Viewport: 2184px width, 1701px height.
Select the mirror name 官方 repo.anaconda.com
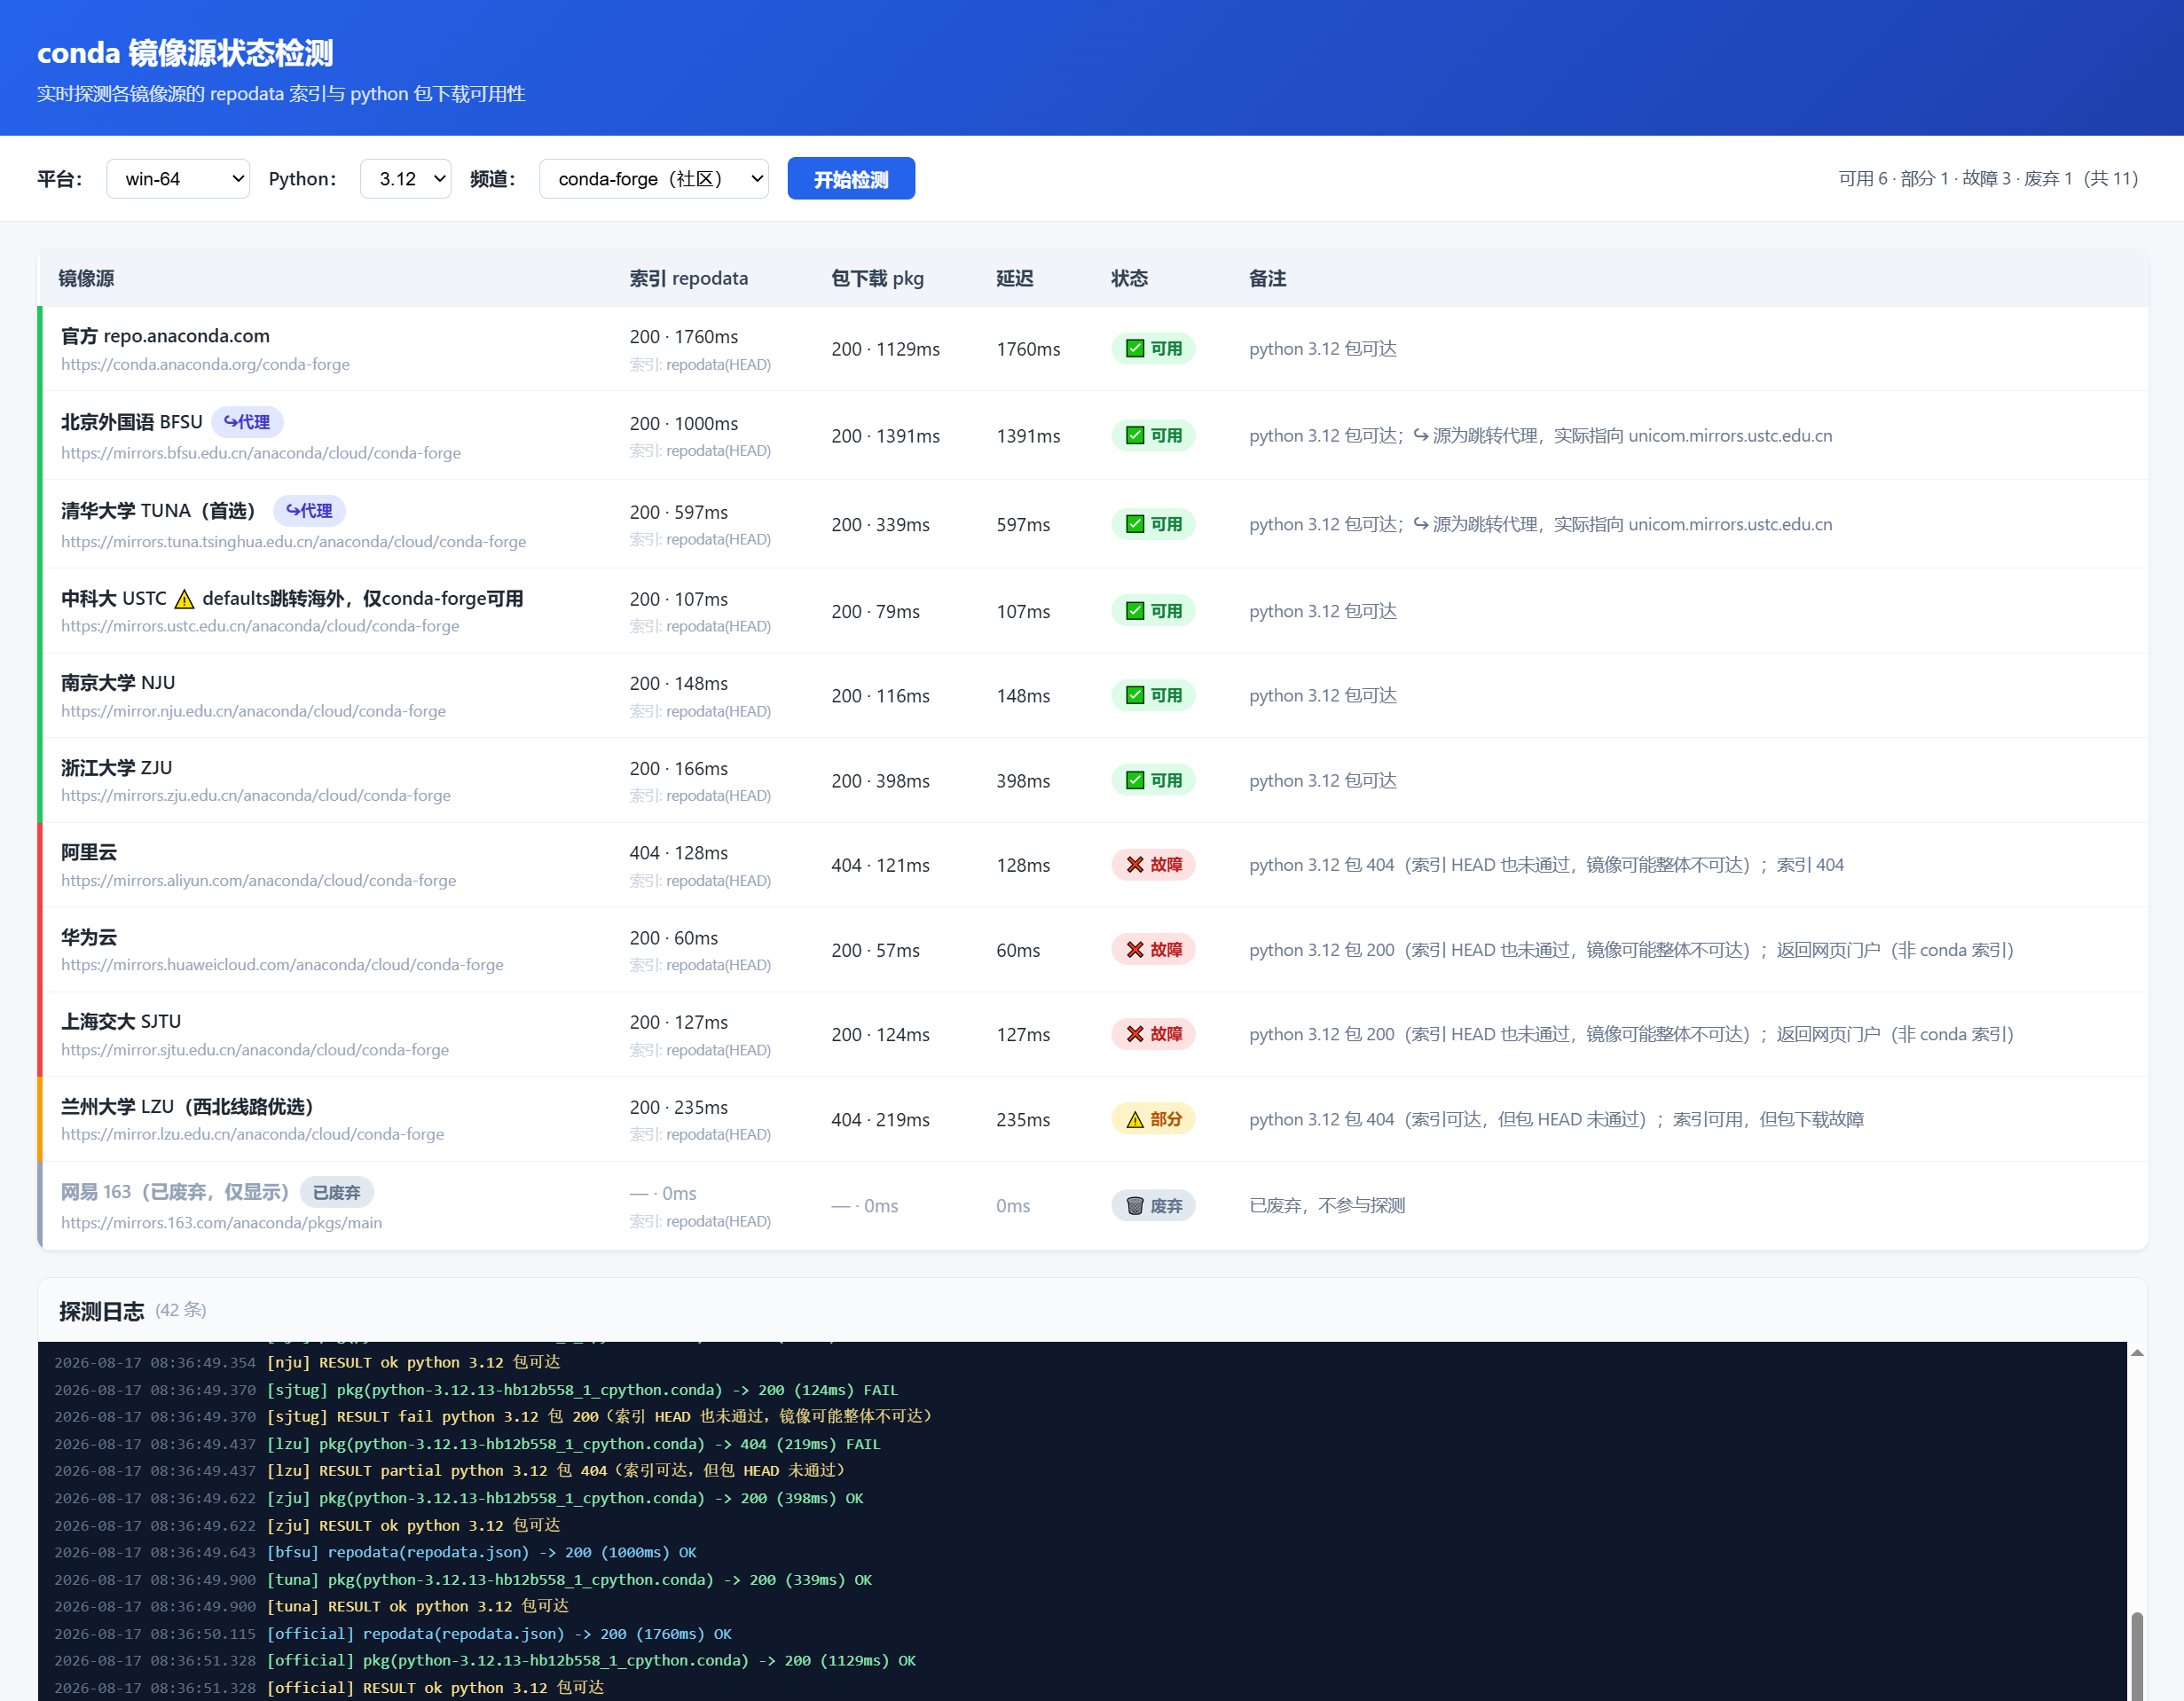[165, 336]
